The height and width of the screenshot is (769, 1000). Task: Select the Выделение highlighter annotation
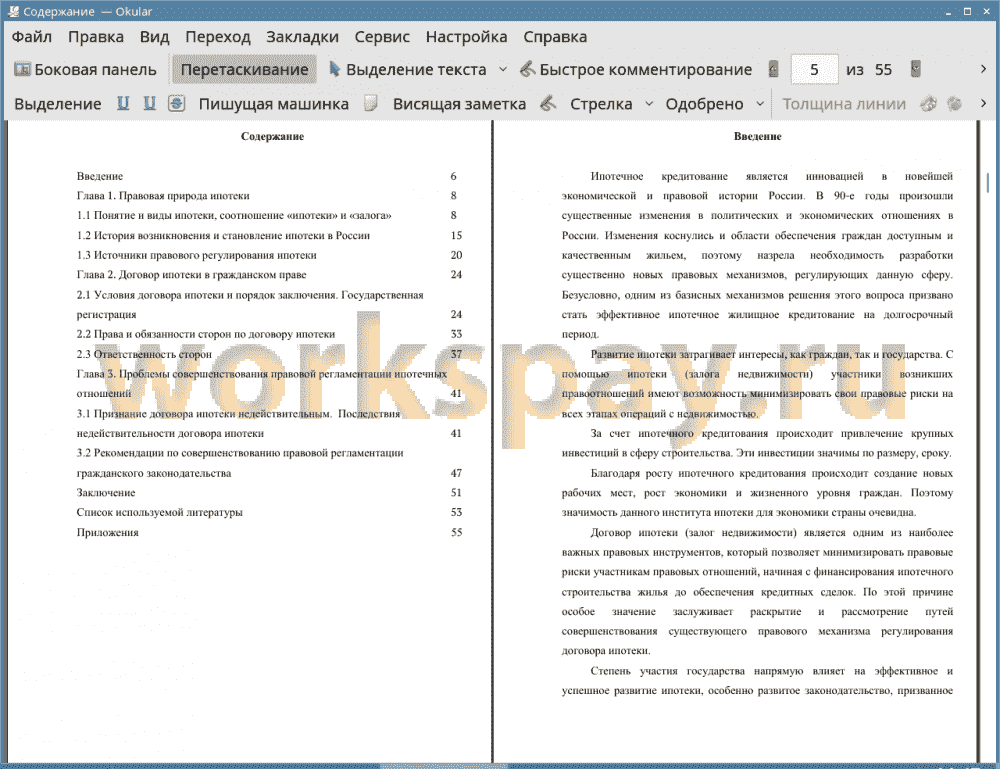57,104
